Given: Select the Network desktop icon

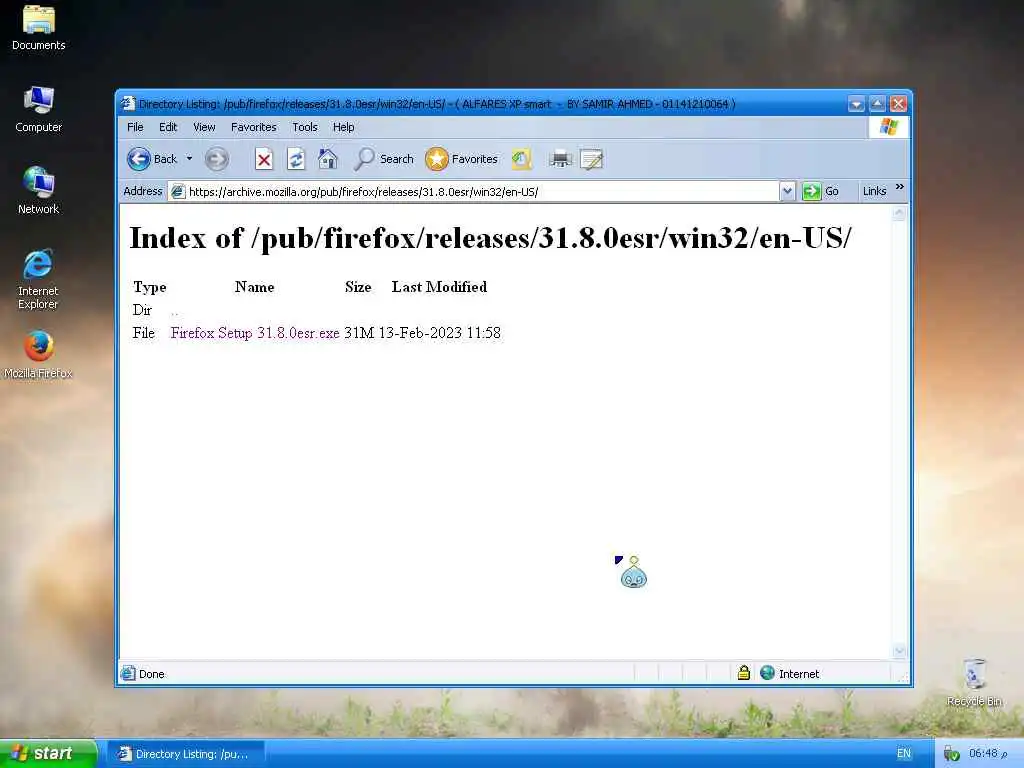Looking at the screenshot, I should pos(39,191).
